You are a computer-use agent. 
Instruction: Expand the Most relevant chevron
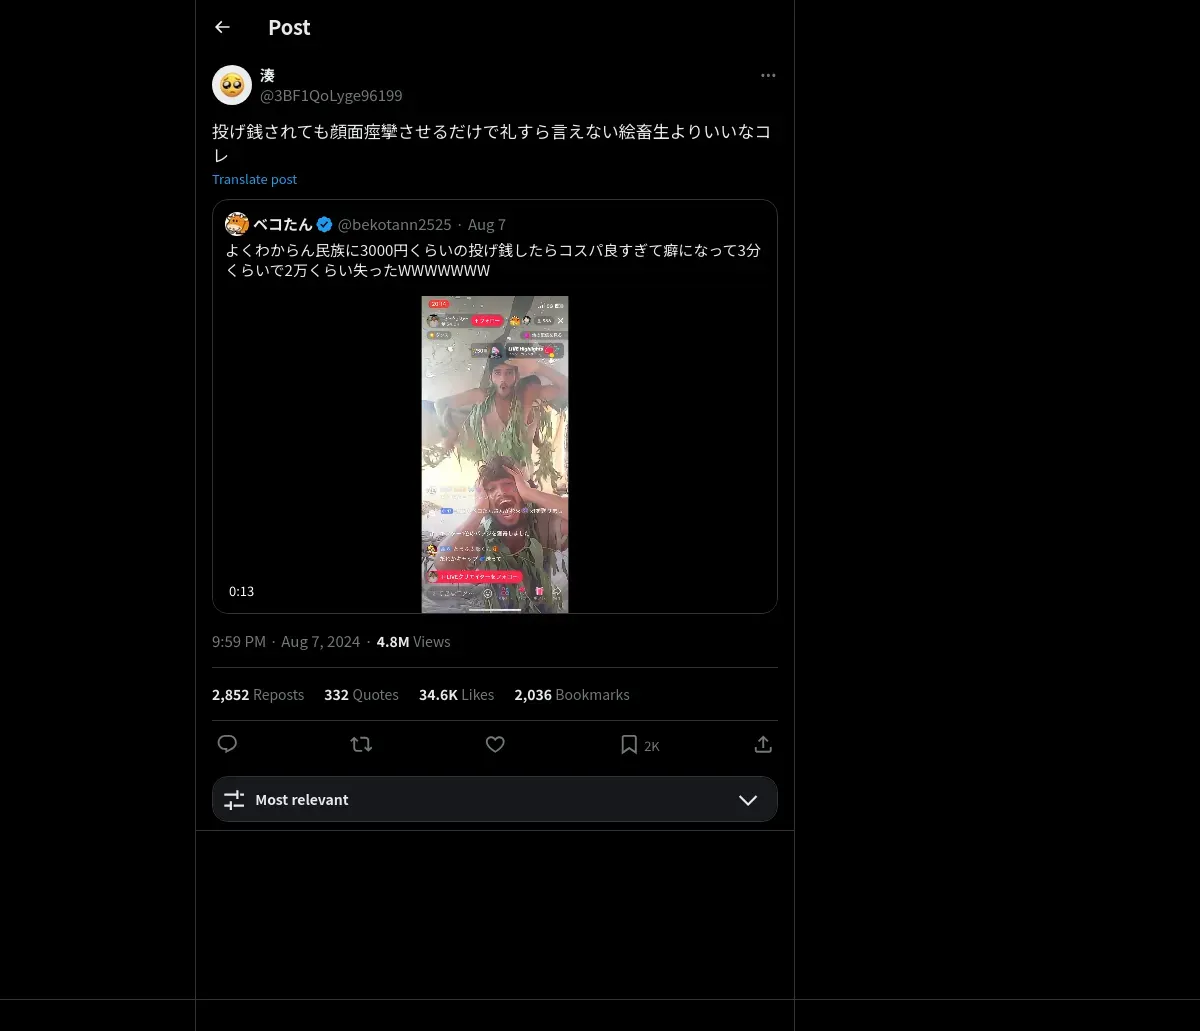pos(748,800)
